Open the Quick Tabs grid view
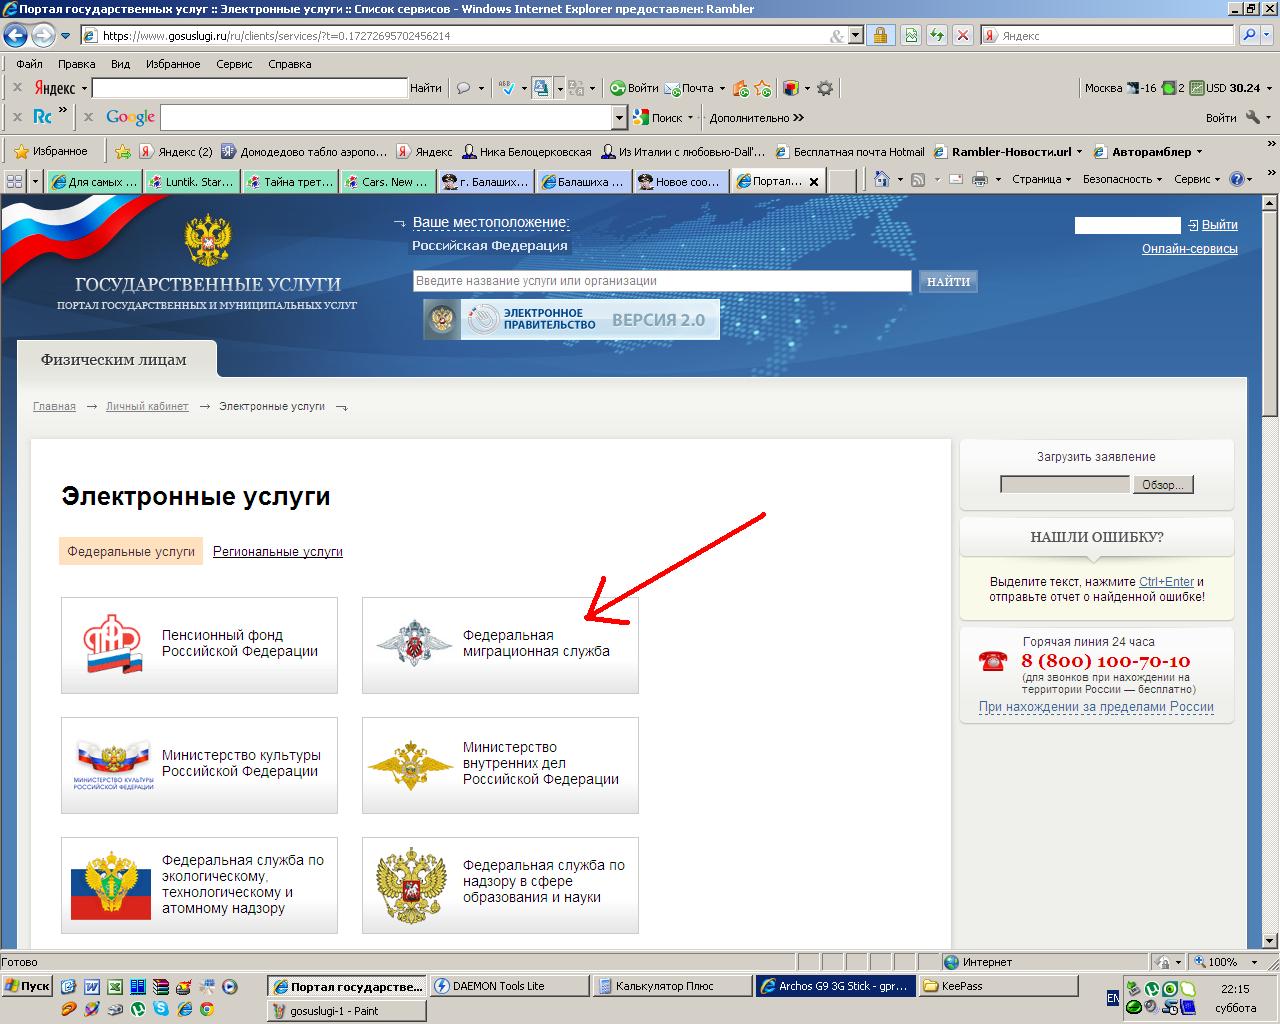Image resolution: width=1280 pixels, height=1024 pixels. coord(15,181)
